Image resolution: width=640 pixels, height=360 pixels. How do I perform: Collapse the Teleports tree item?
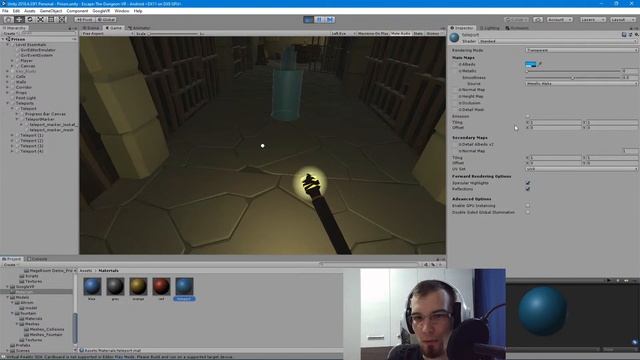pyautogui.click(x=8, y=103)
